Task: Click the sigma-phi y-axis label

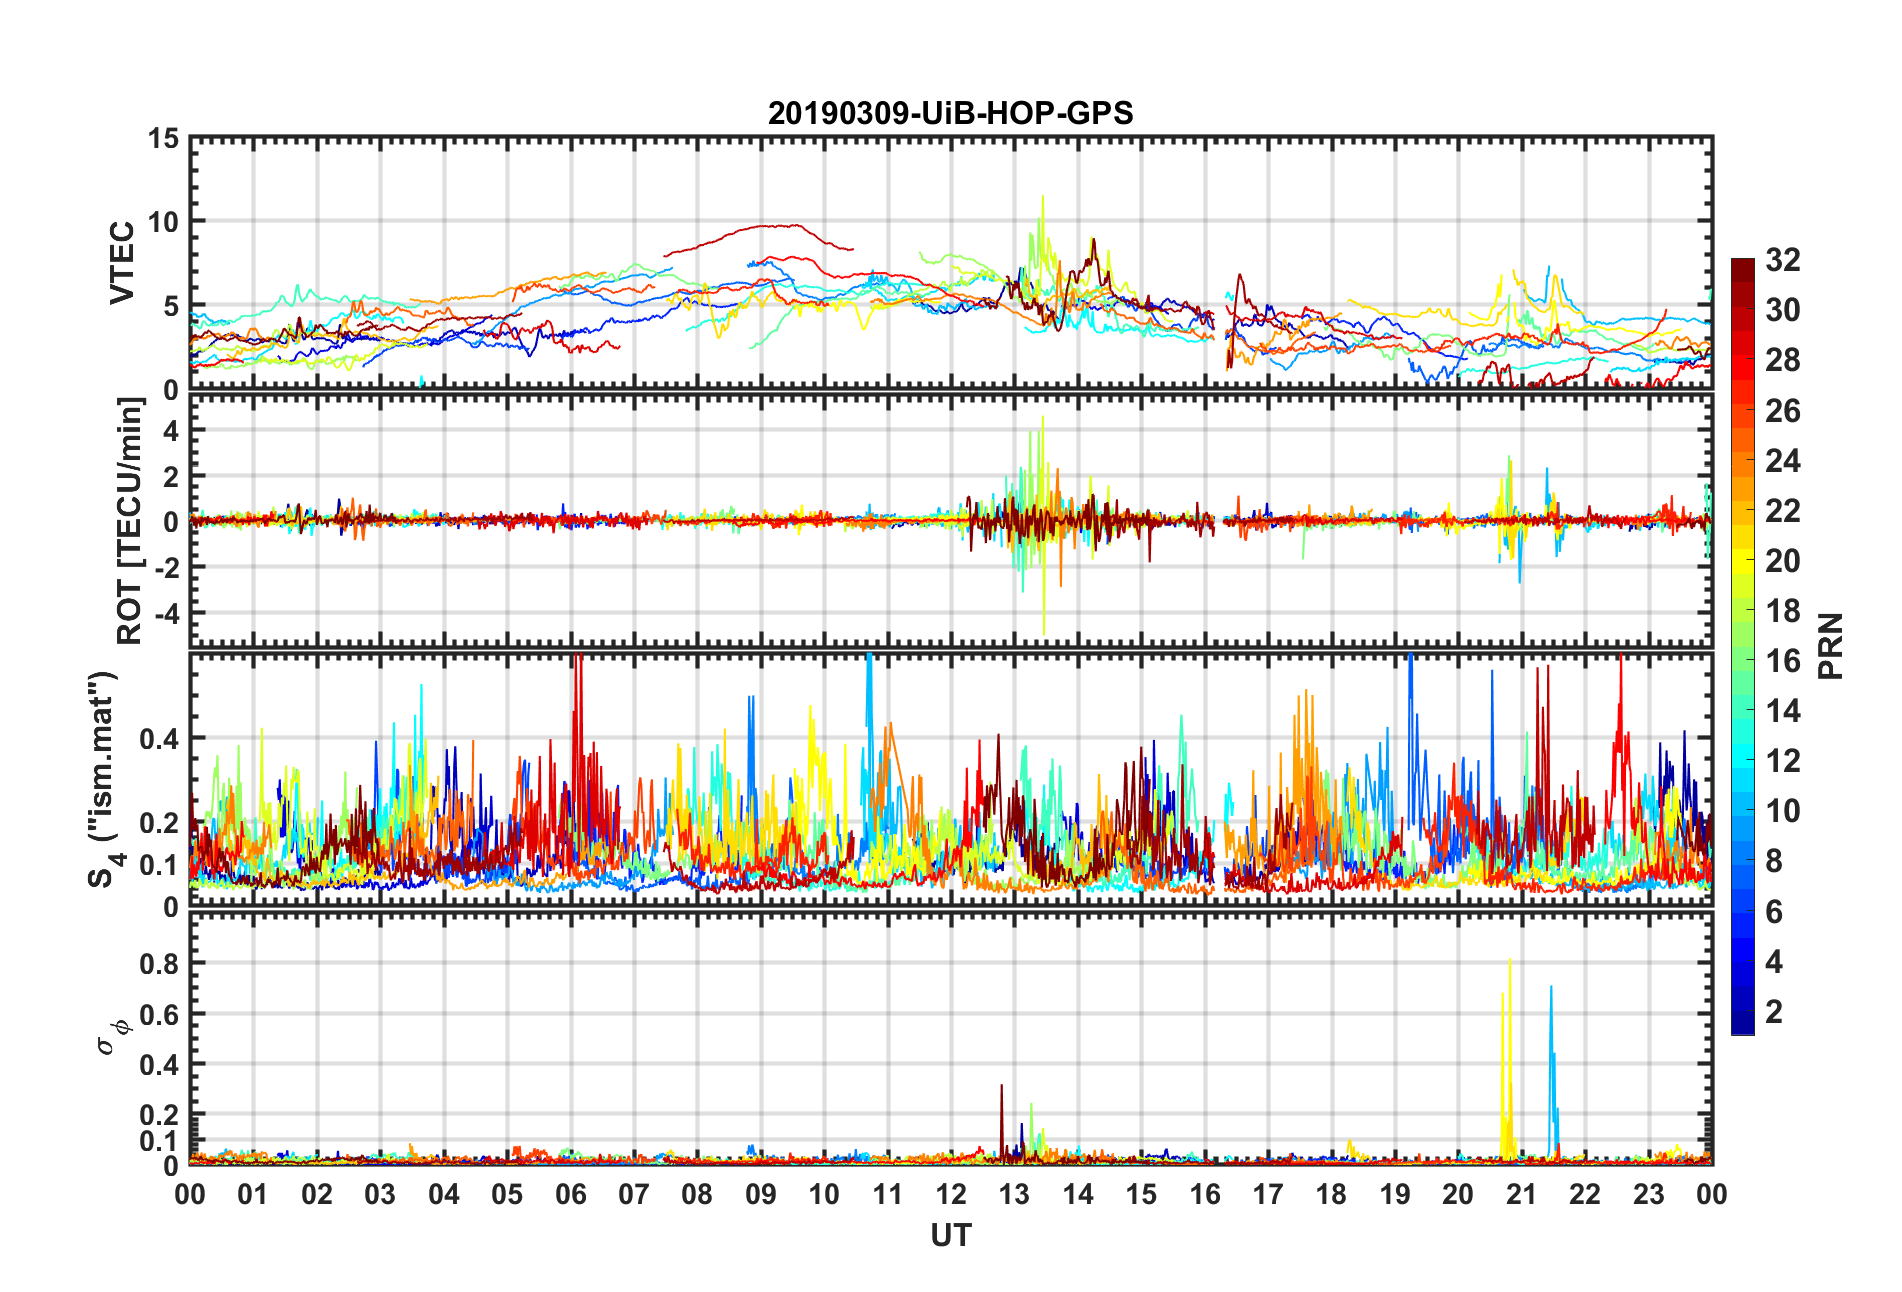Action: click(x=112, y=1036)
